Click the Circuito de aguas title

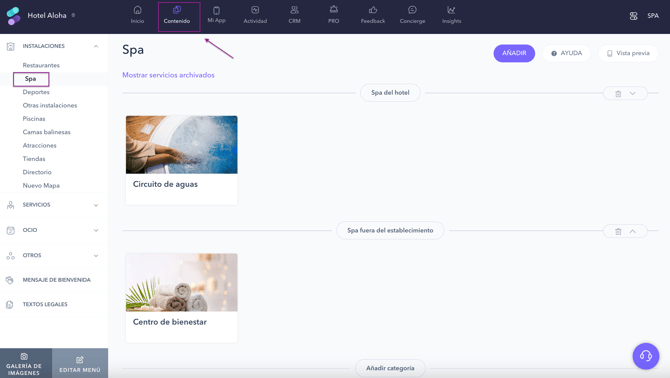[x=165, y=185]
